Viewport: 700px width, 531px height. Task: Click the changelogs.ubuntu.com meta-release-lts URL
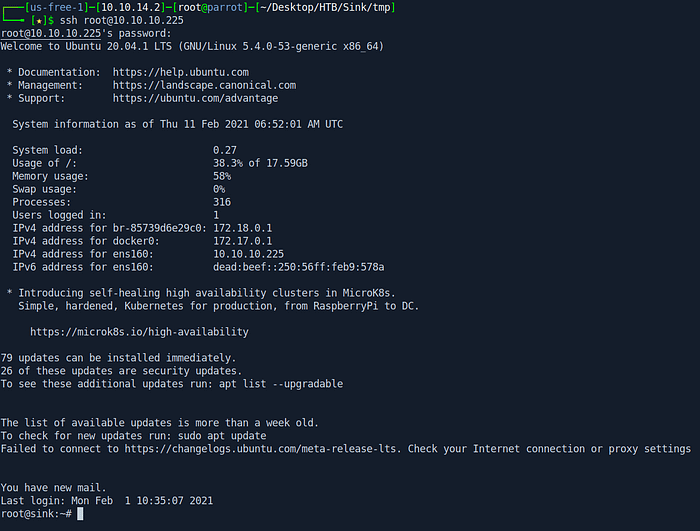[x=260, y=449]
